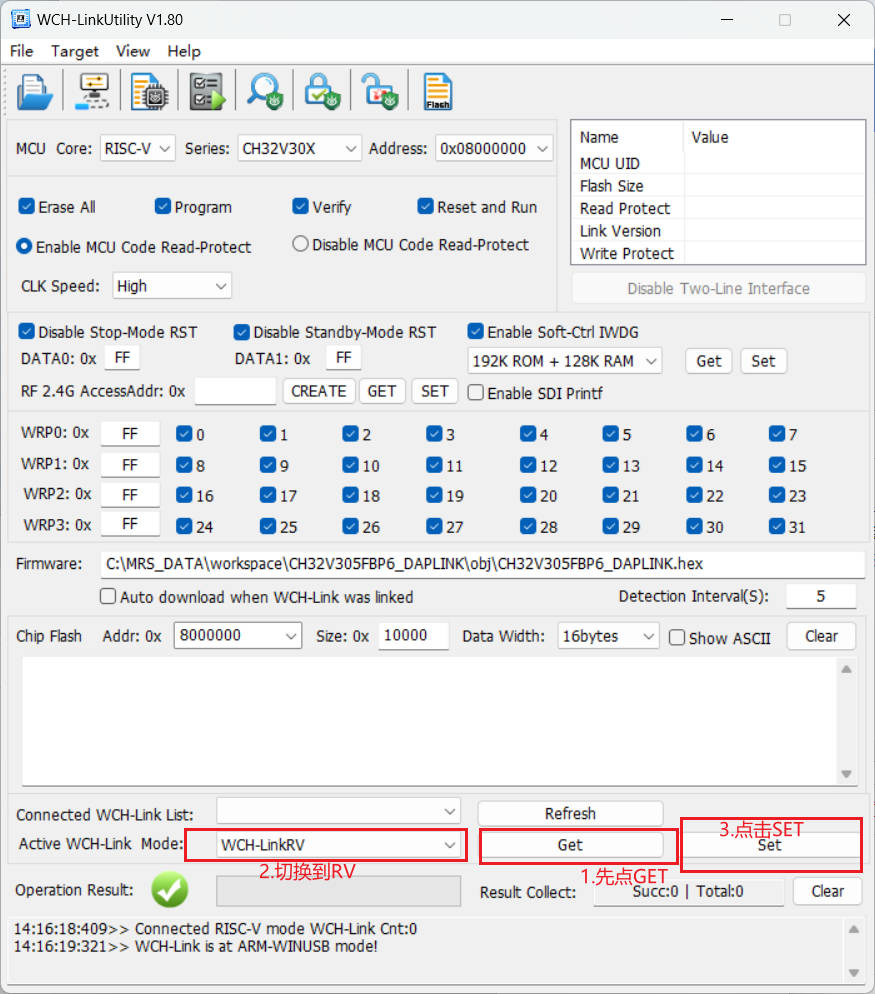Open the Target menu
The image size is (875, 994).
[x=75, y=51]
